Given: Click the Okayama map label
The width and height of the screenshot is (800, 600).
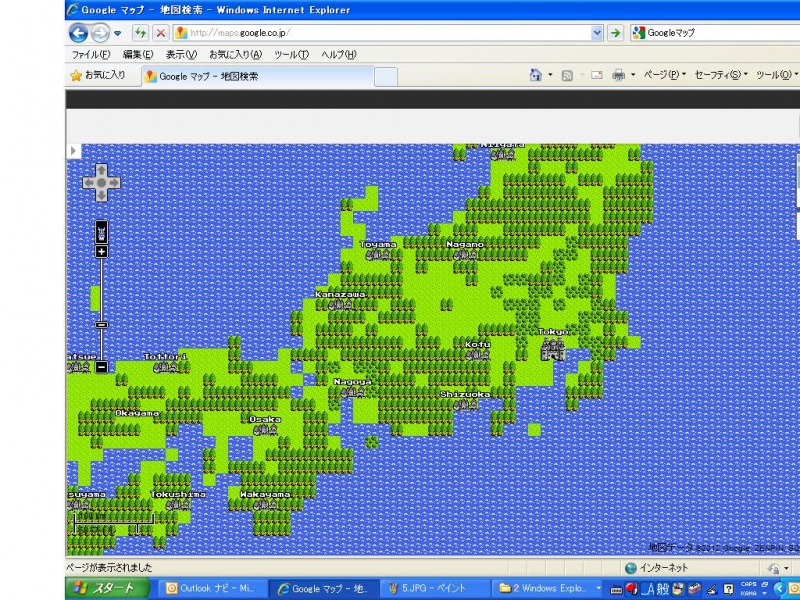Looking at the screenshot, I should pos(137,413).
